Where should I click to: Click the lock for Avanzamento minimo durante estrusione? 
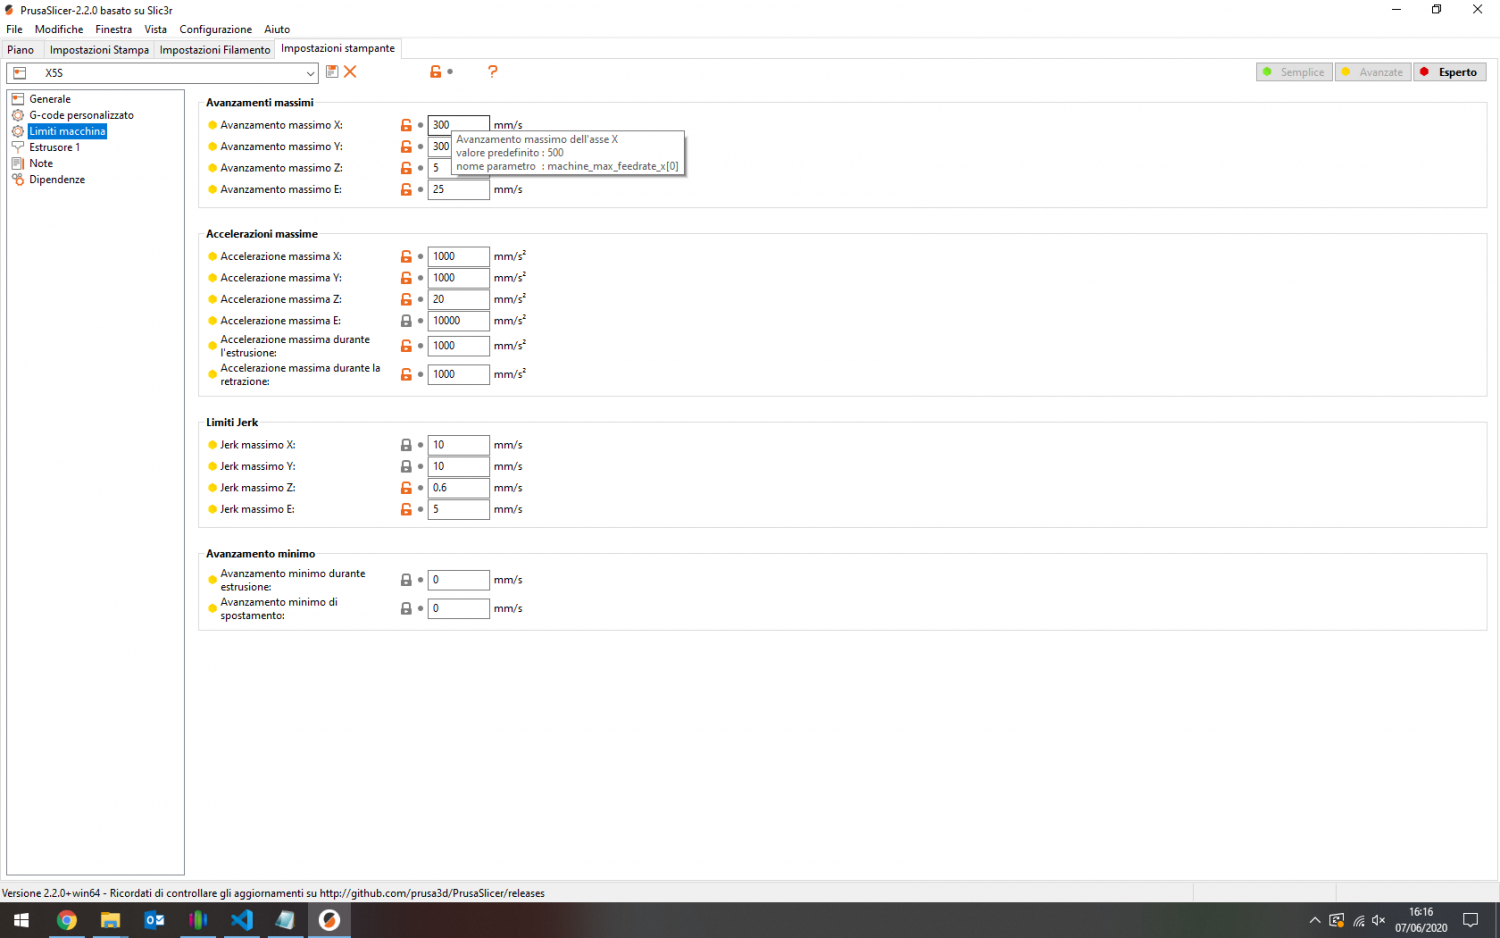(x=406, y=580)
